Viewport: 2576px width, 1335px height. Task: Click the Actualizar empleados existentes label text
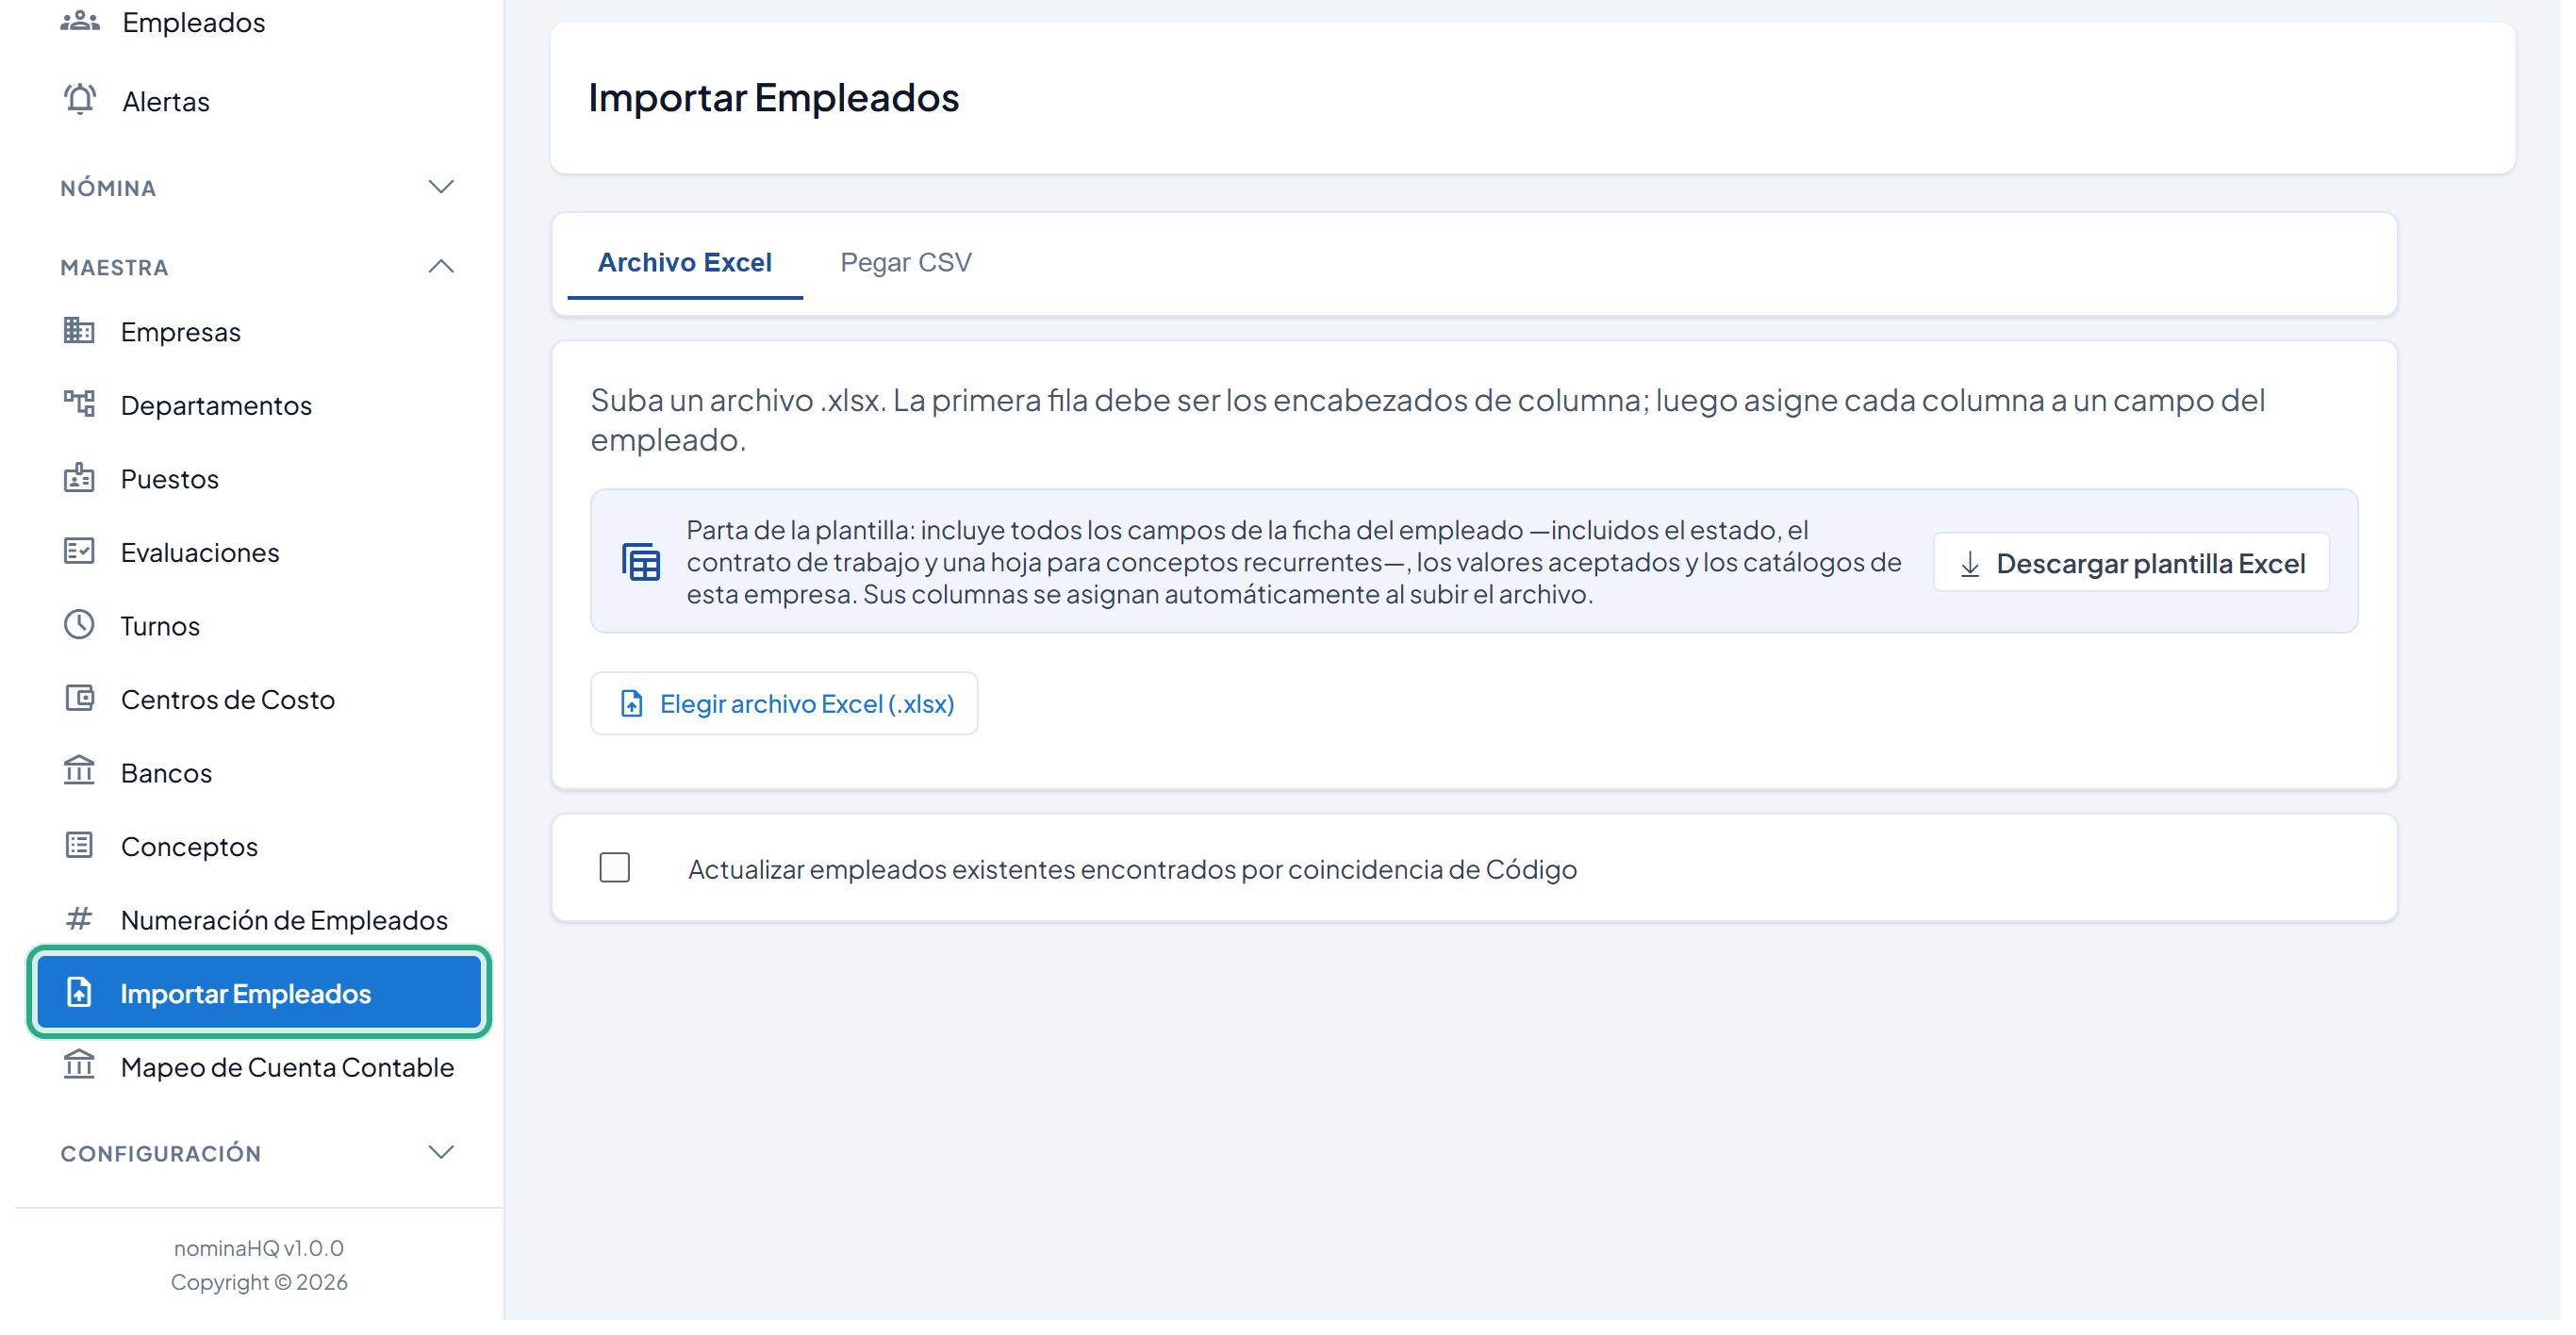click(x=1139, y=874)
